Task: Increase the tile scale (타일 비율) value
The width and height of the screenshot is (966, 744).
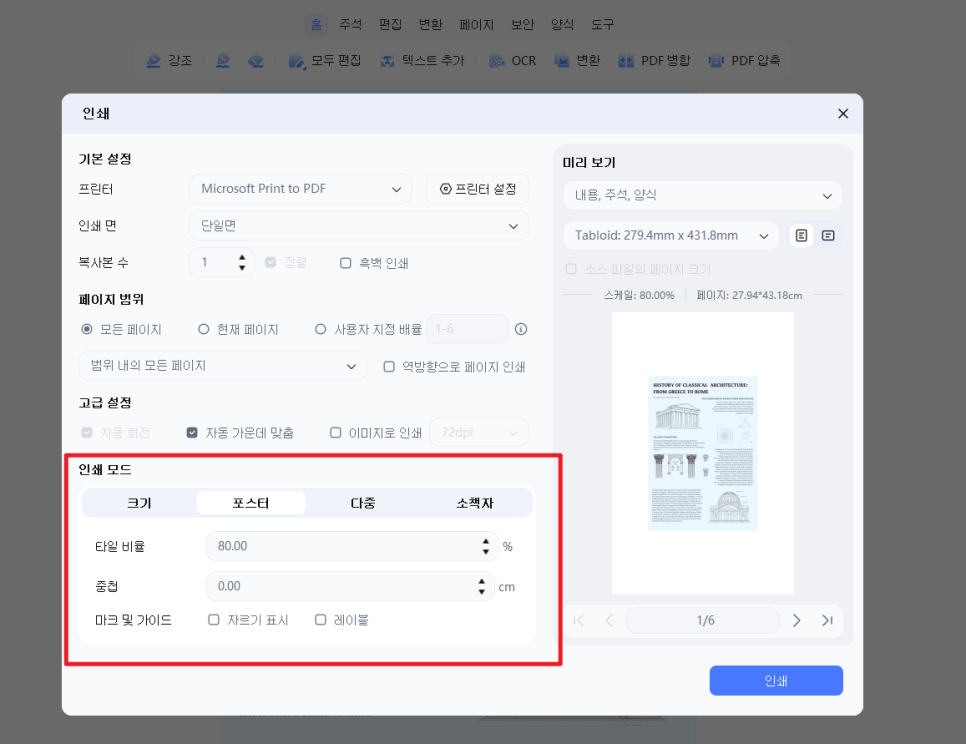Action: pyautogui.click(x=486, y=541)
